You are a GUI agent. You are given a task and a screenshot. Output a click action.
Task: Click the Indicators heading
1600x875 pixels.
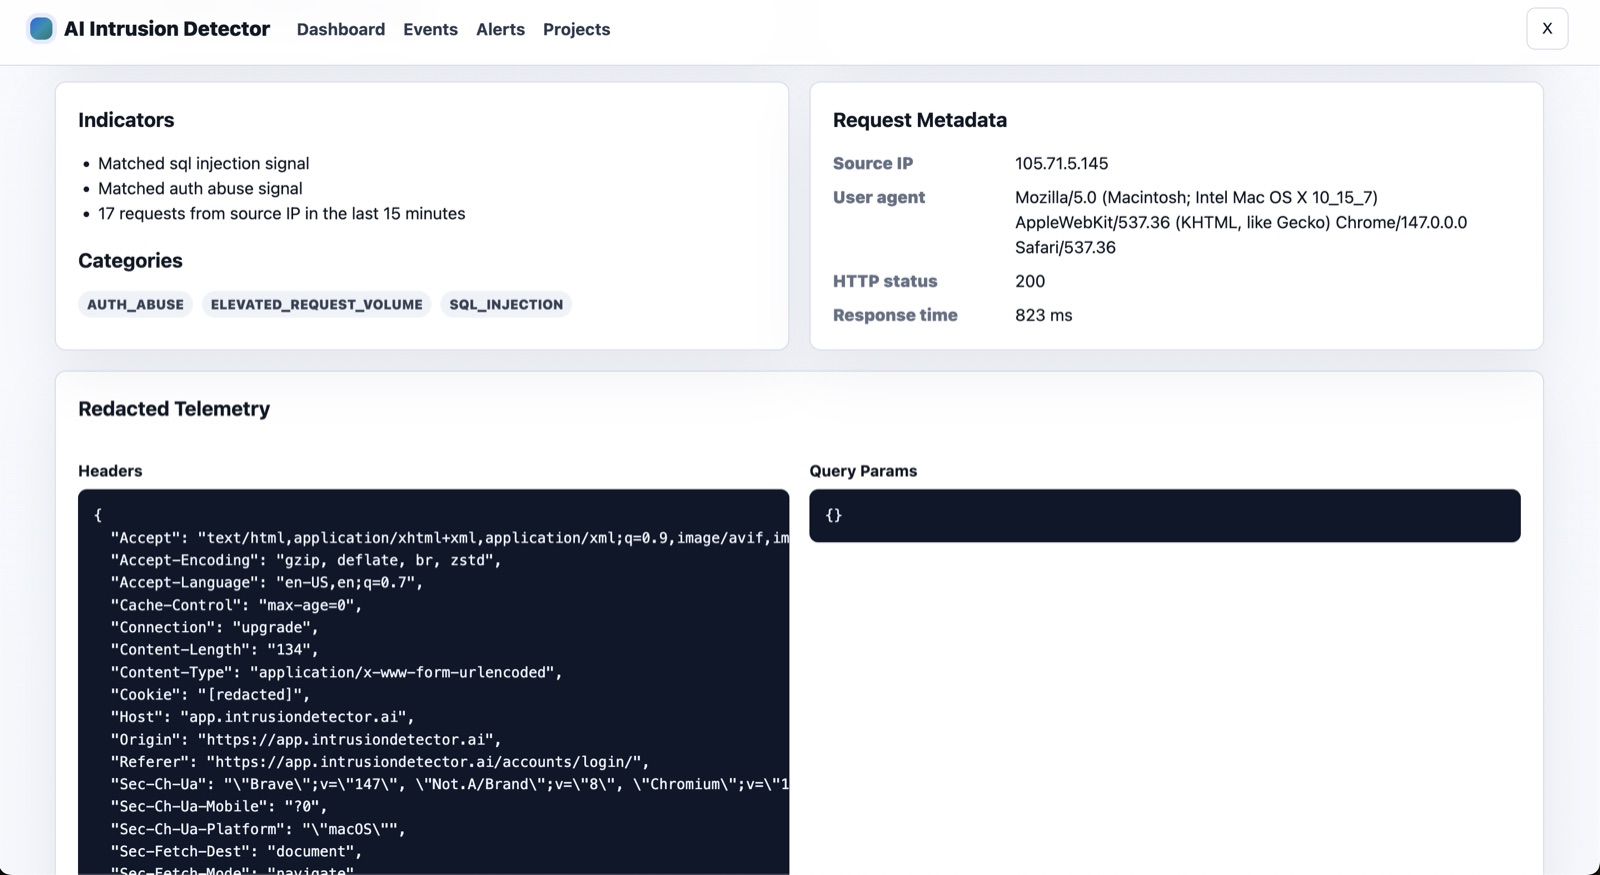pyautogui.click(x=126, y=120)
